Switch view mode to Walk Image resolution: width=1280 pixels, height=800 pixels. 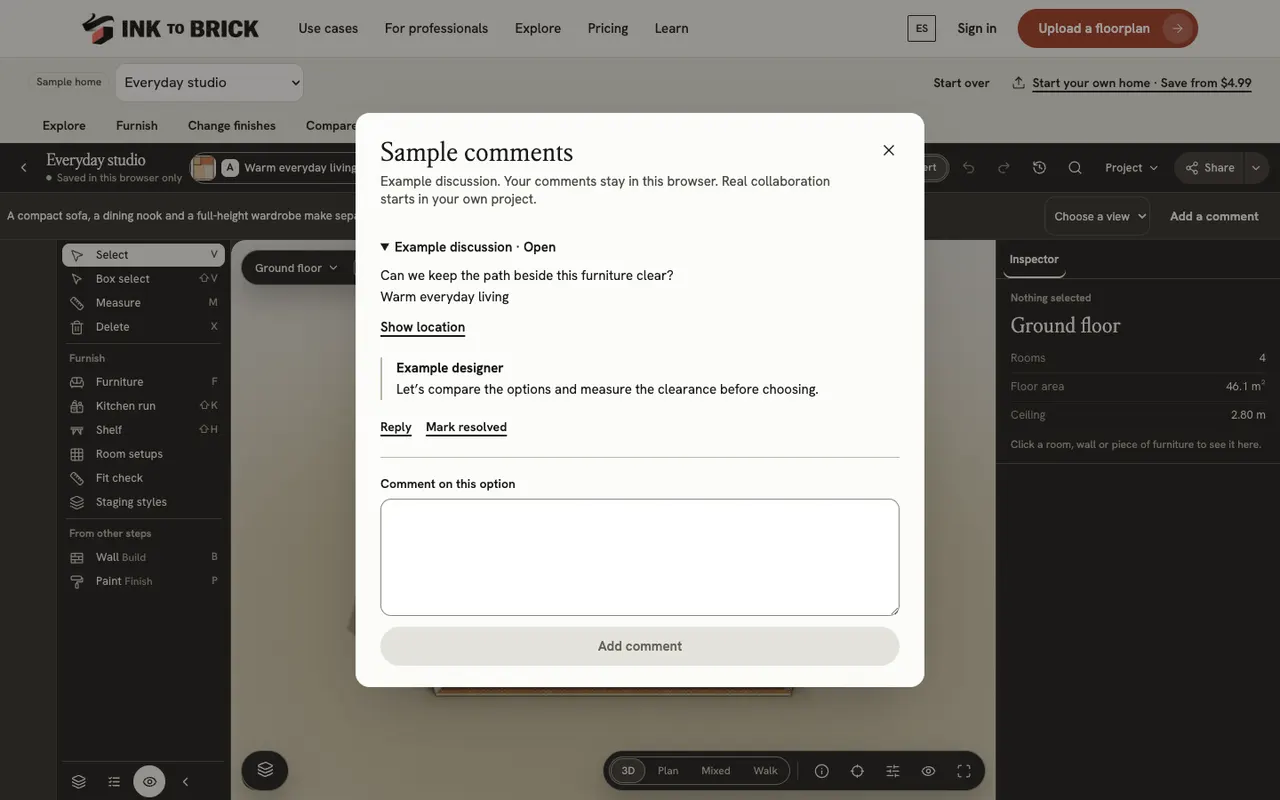[x=765, y=771]
